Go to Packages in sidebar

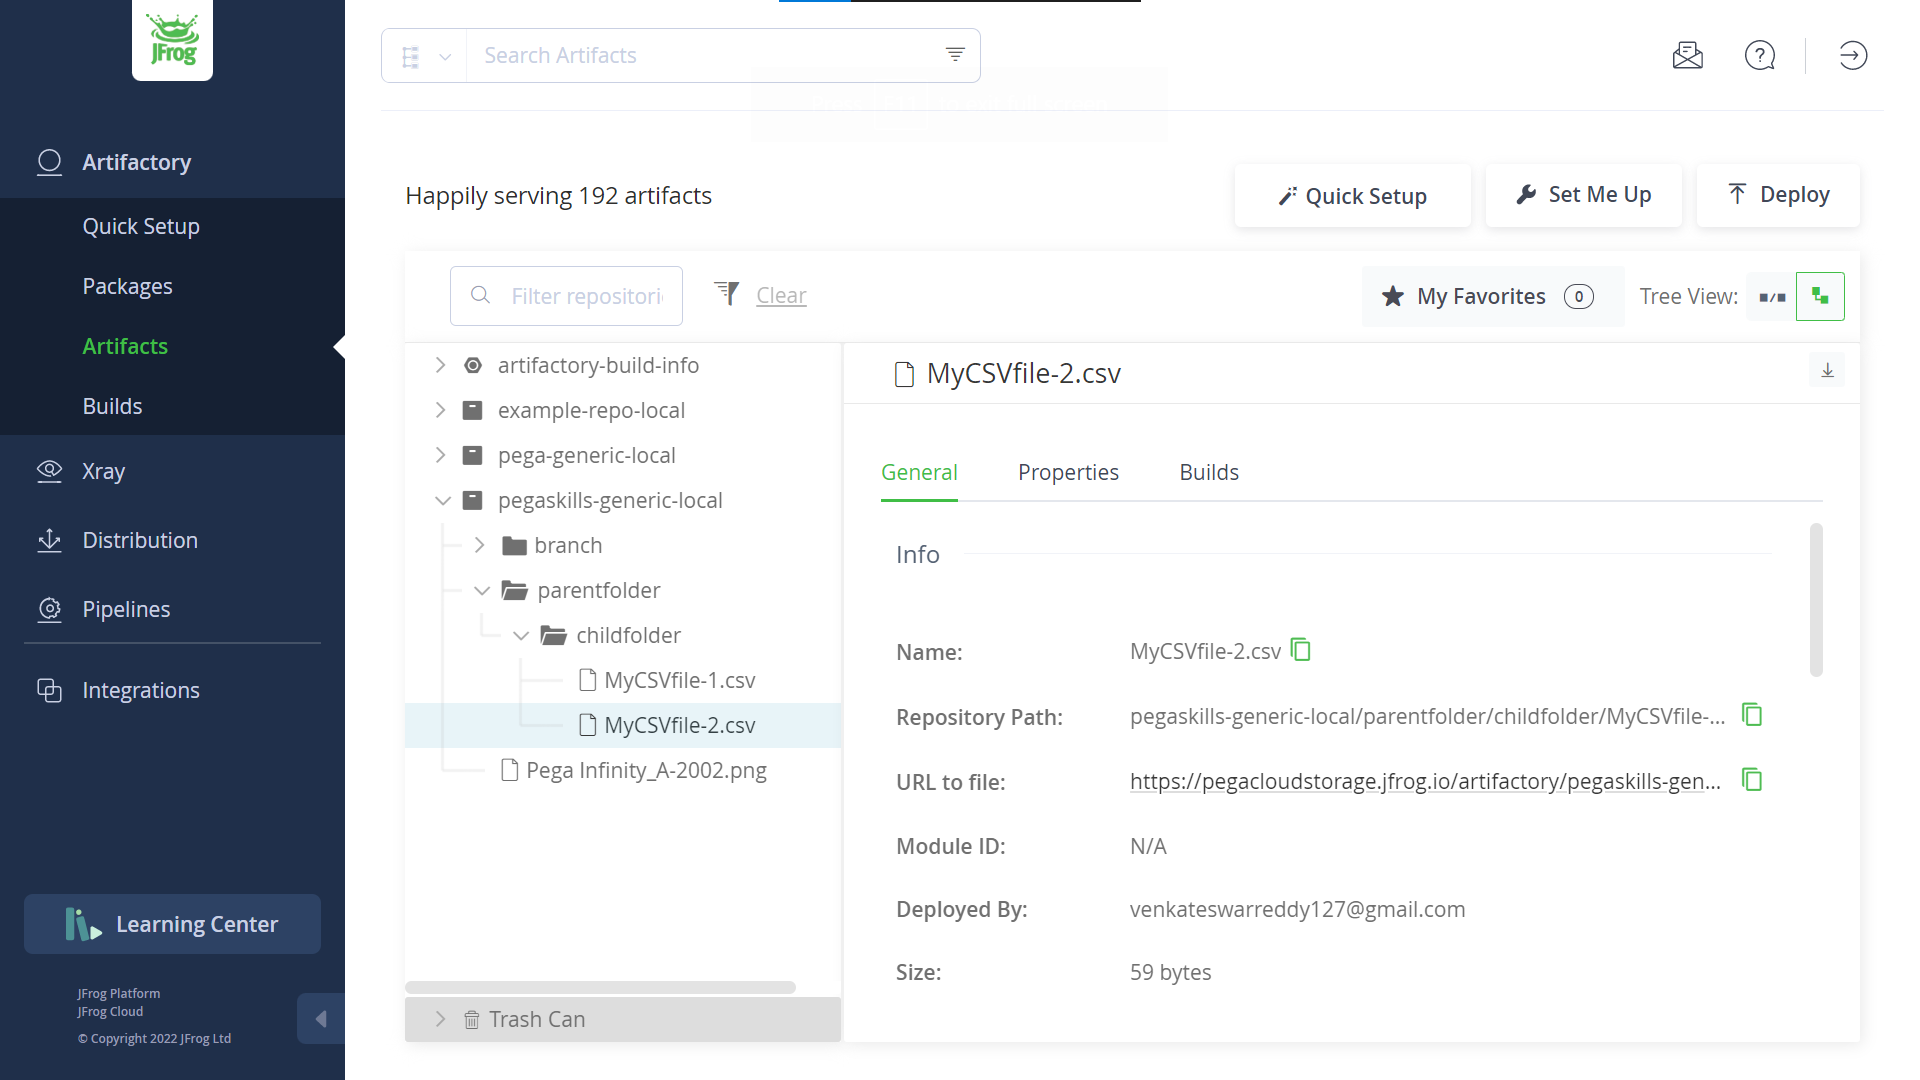(127, 286)
